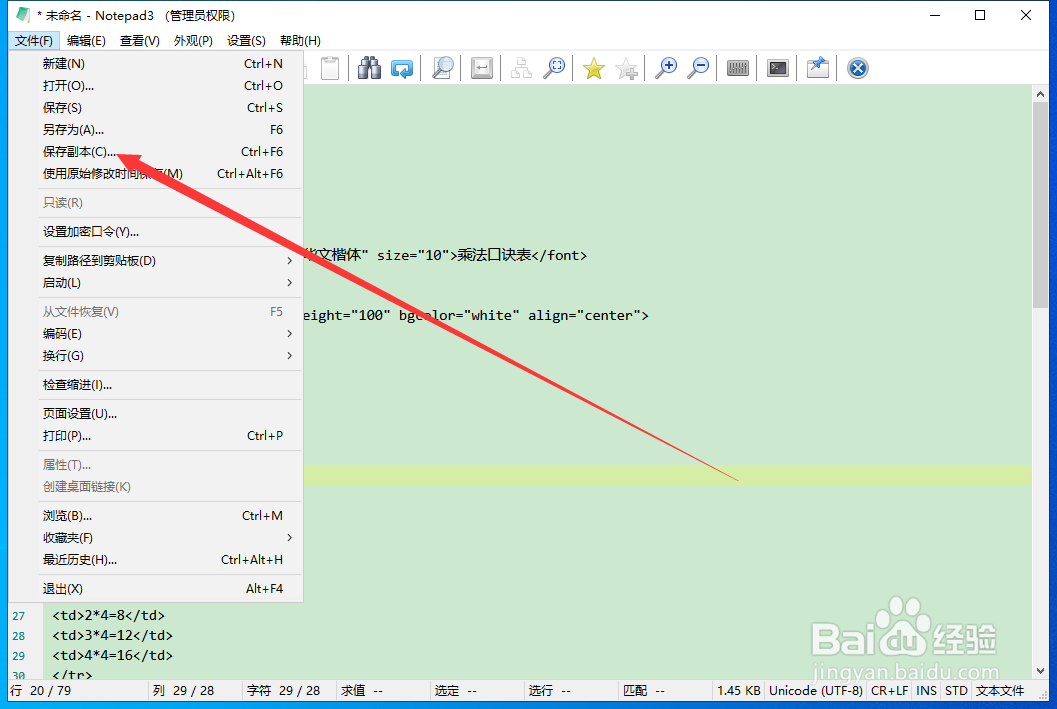Open 设置加密口令(Y)... entry
The width and height of the screenshot is (1057, 709).
pos(156,232)
